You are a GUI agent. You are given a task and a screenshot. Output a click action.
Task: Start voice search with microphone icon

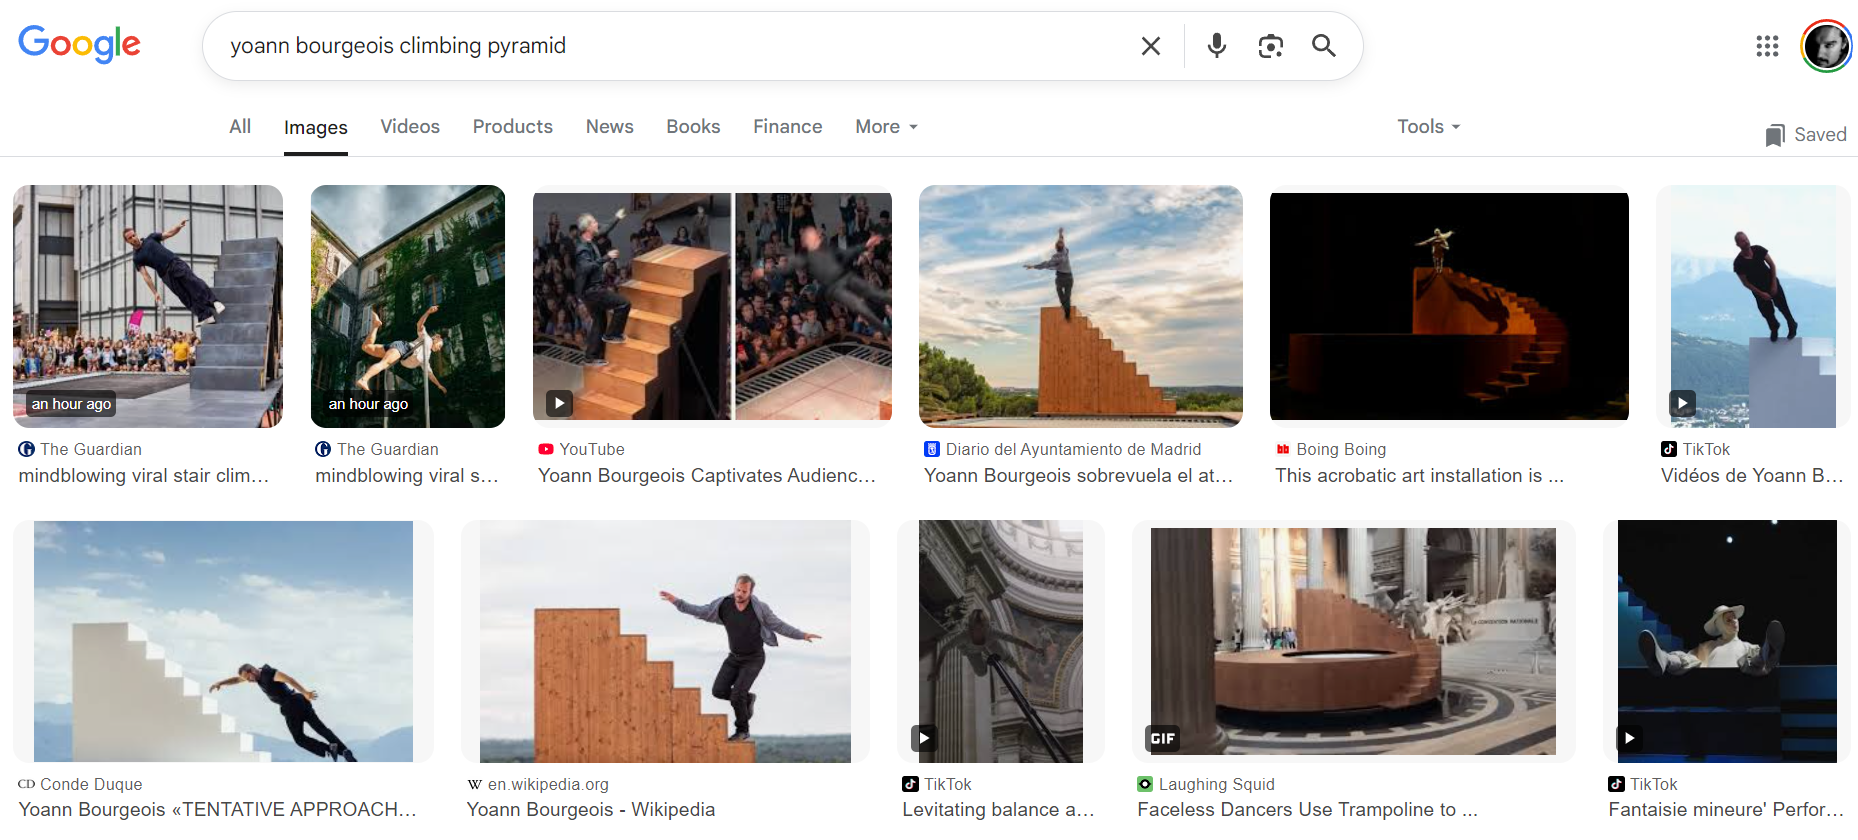(1216, 46)
